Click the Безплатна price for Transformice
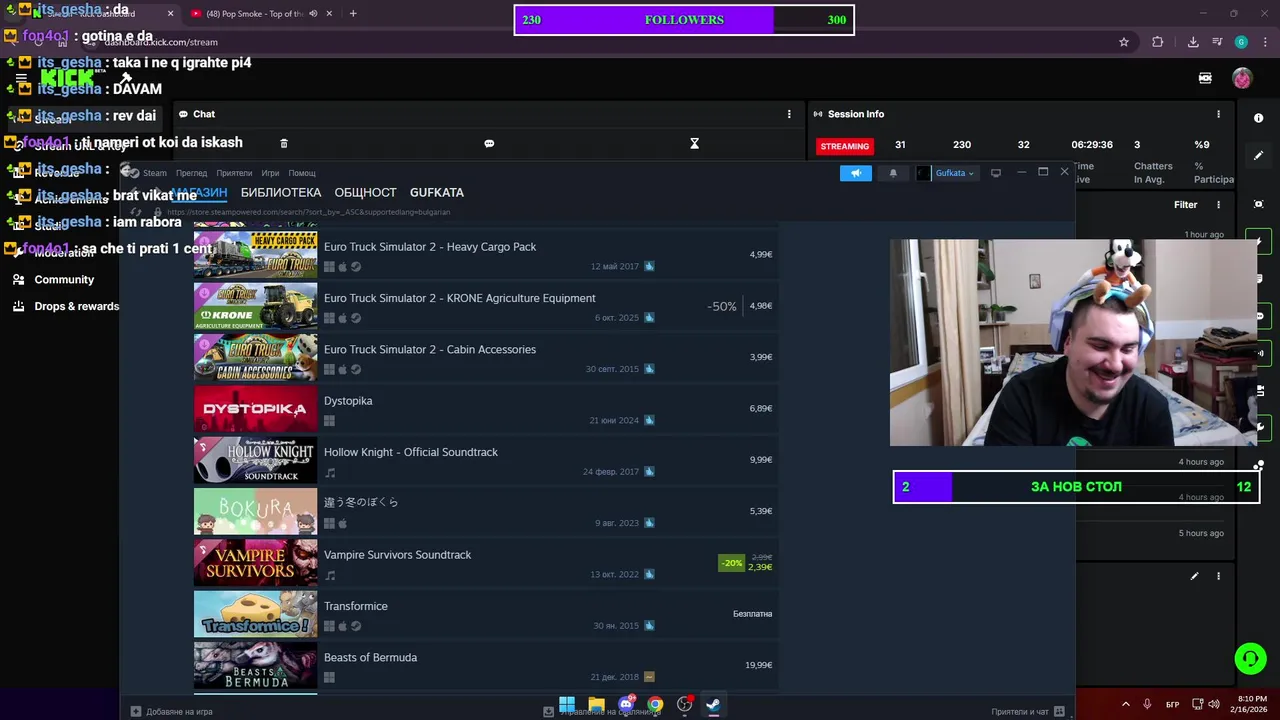This screenshot has height=720, width=1280. click(752, 614)
